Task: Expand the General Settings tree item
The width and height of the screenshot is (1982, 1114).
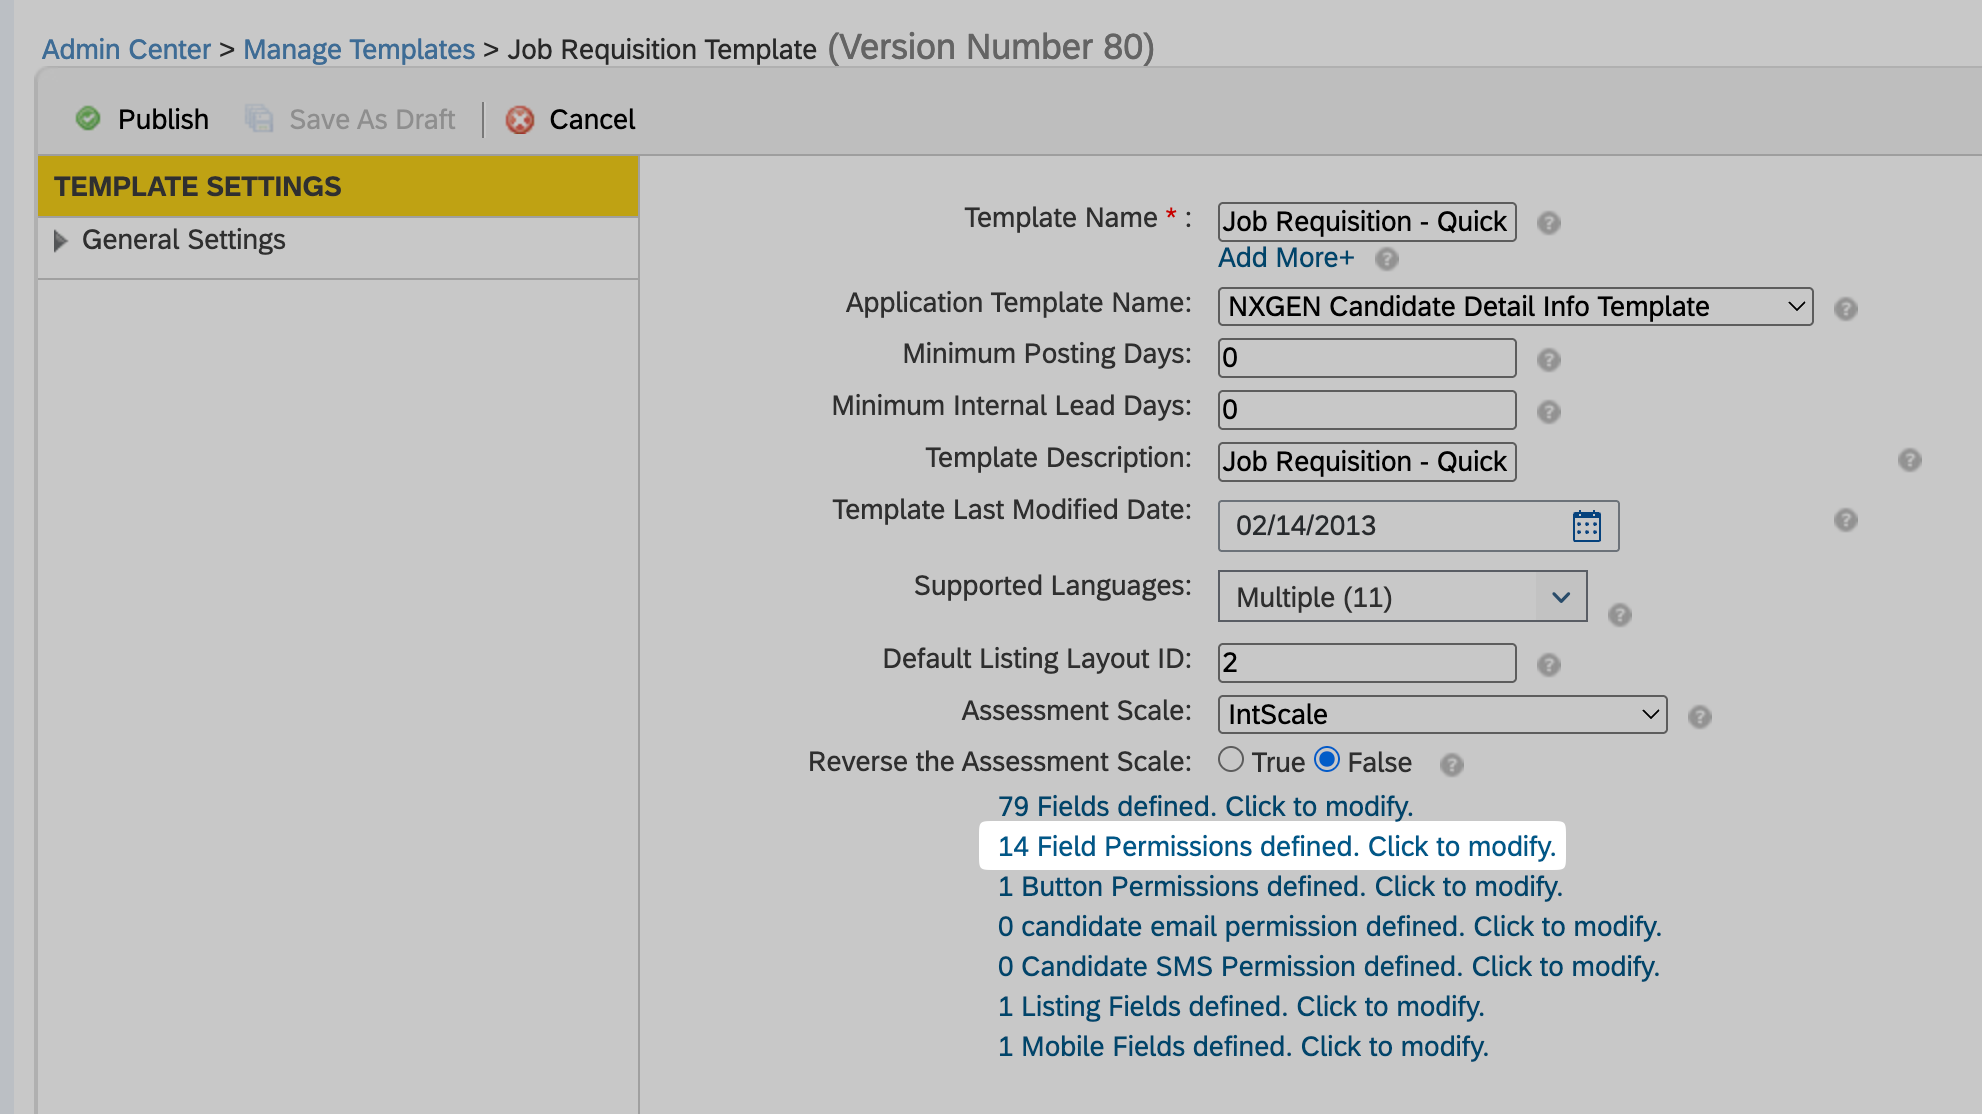Action: coord(60,241)
